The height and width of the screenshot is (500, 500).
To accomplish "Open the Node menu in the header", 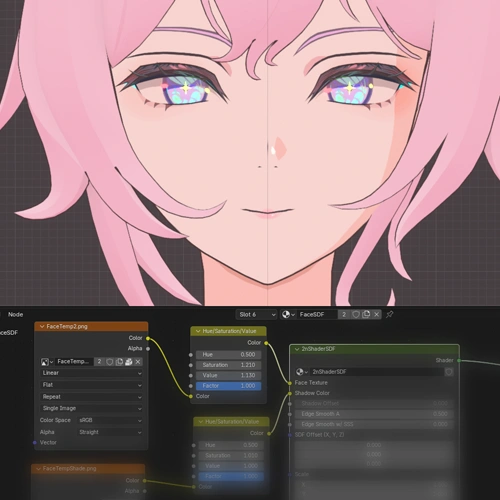I will pyautogui.click(x=15, y=314).
